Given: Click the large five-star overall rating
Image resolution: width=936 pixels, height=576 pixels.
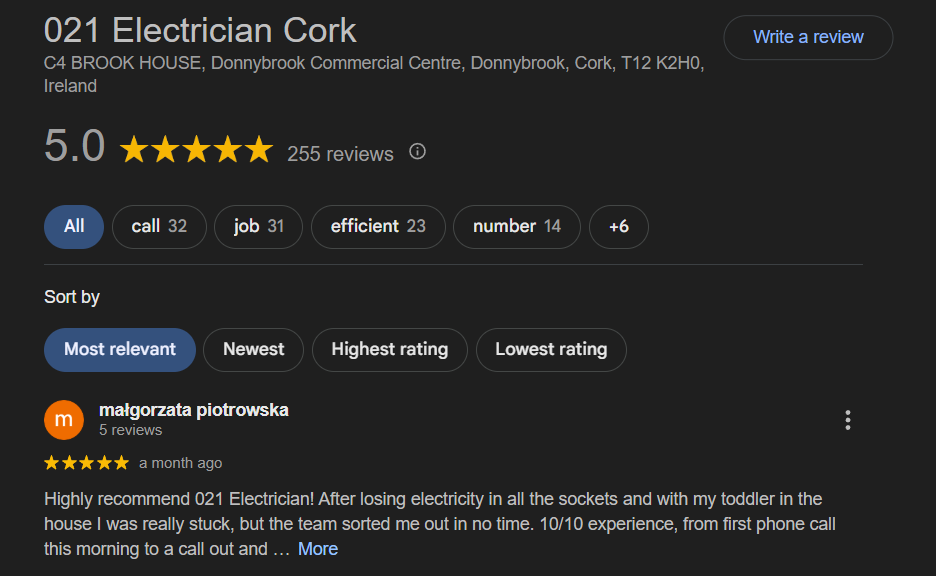Looking at the screenshot, I should pos(196,150).
